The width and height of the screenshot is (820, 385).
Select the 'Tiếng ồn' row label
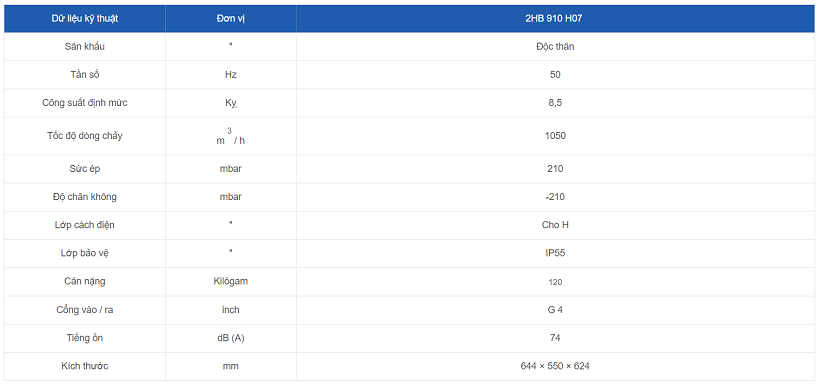85,338
